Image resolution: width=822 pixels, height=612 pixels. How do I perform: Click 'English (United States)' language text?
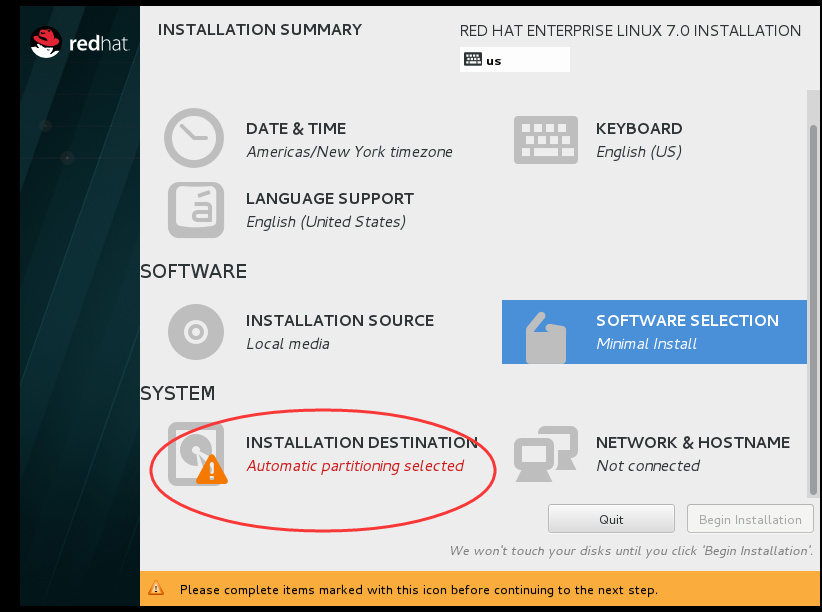[326, 222]
